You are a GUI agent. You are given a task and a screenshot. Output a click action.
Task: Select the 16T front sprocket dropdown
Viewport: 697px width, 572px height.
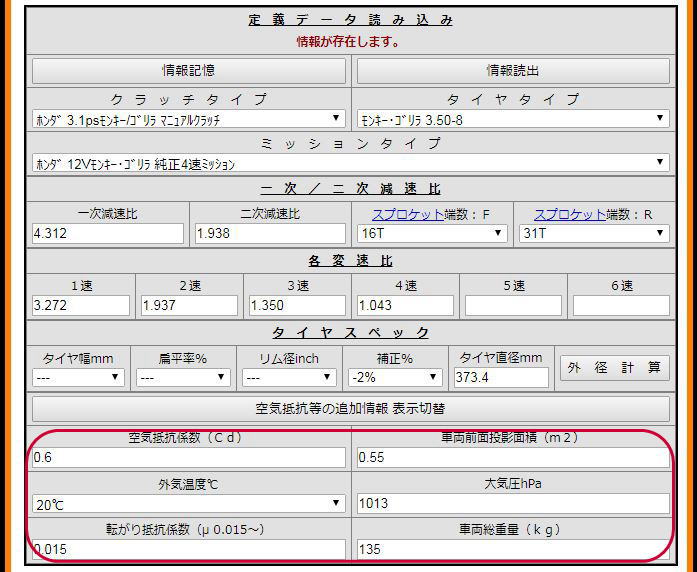(432, 233)
